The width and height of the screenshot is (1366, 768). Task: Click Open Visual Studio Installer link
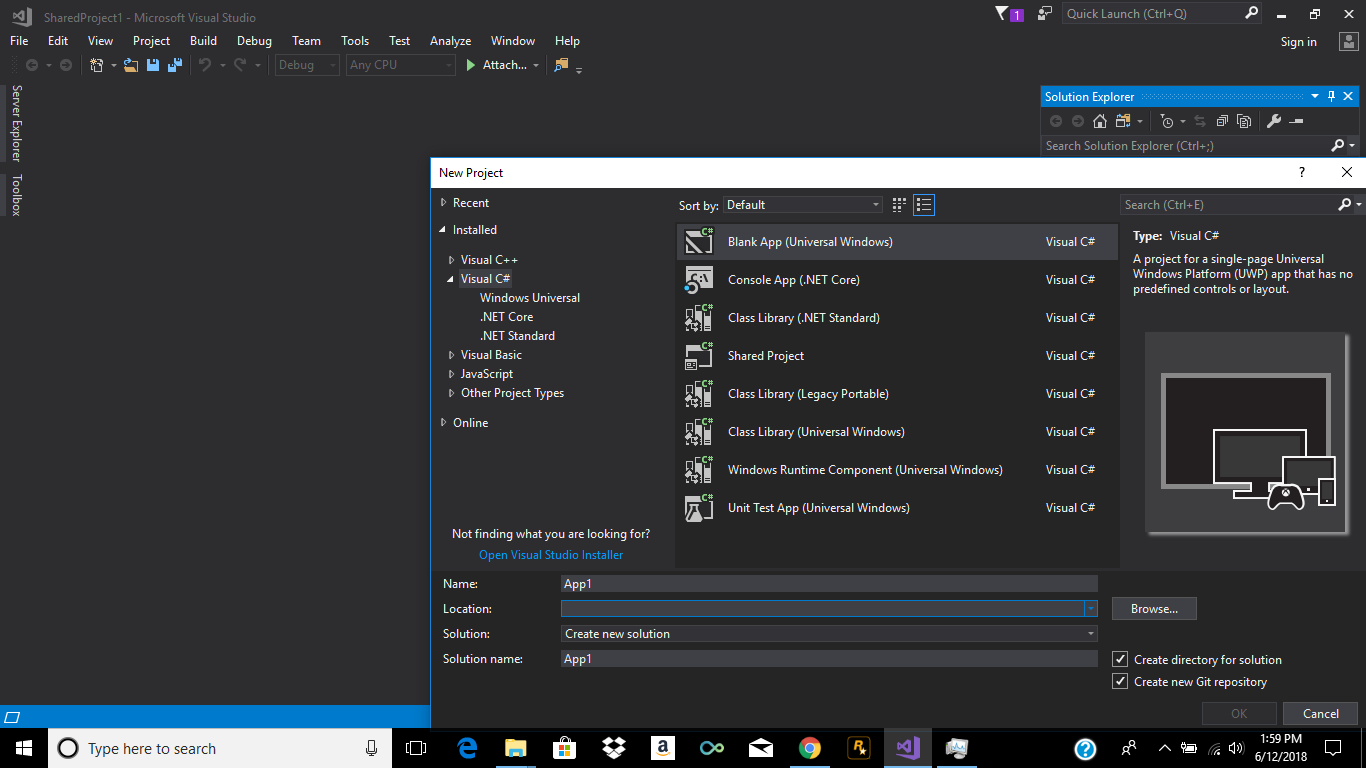coord(550,555)
